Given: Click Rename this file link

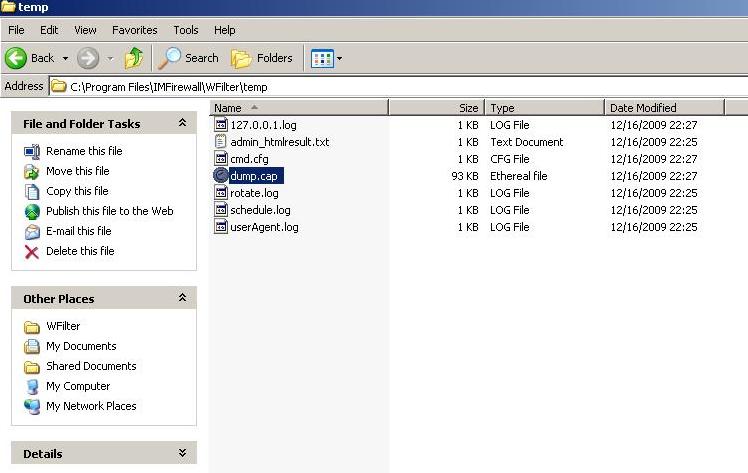Looking at the screenshot, I should [x=84, y=151].
